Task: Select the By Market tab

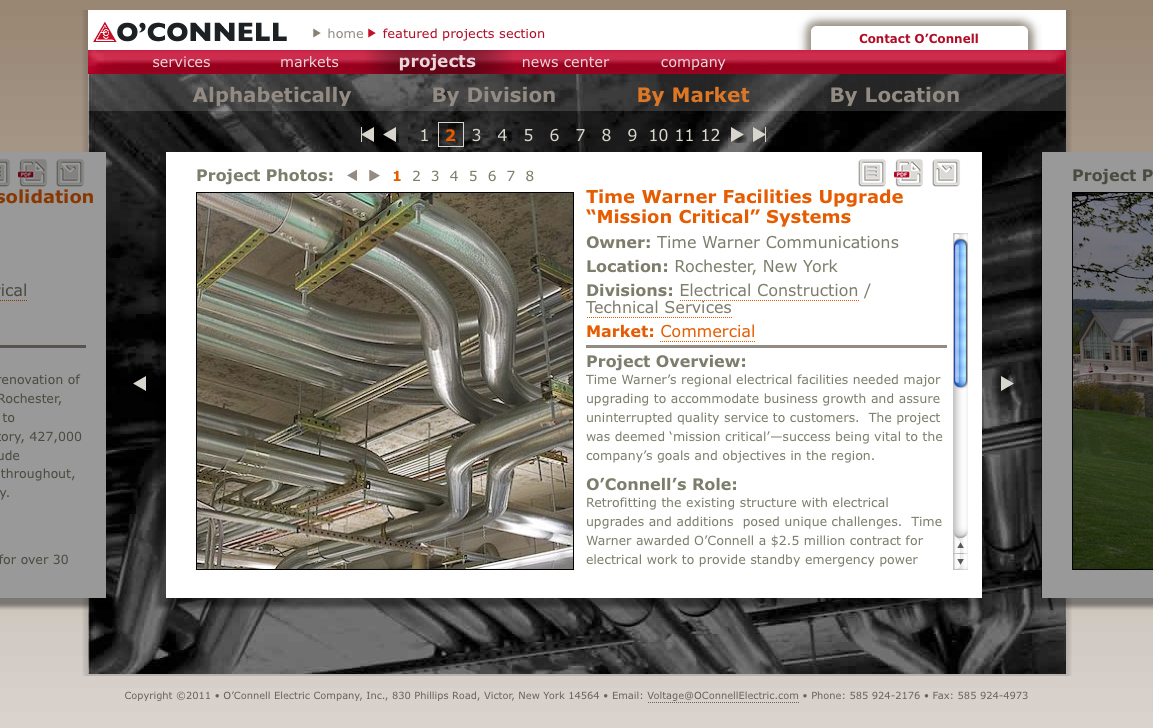Action: tap(693, 95)
